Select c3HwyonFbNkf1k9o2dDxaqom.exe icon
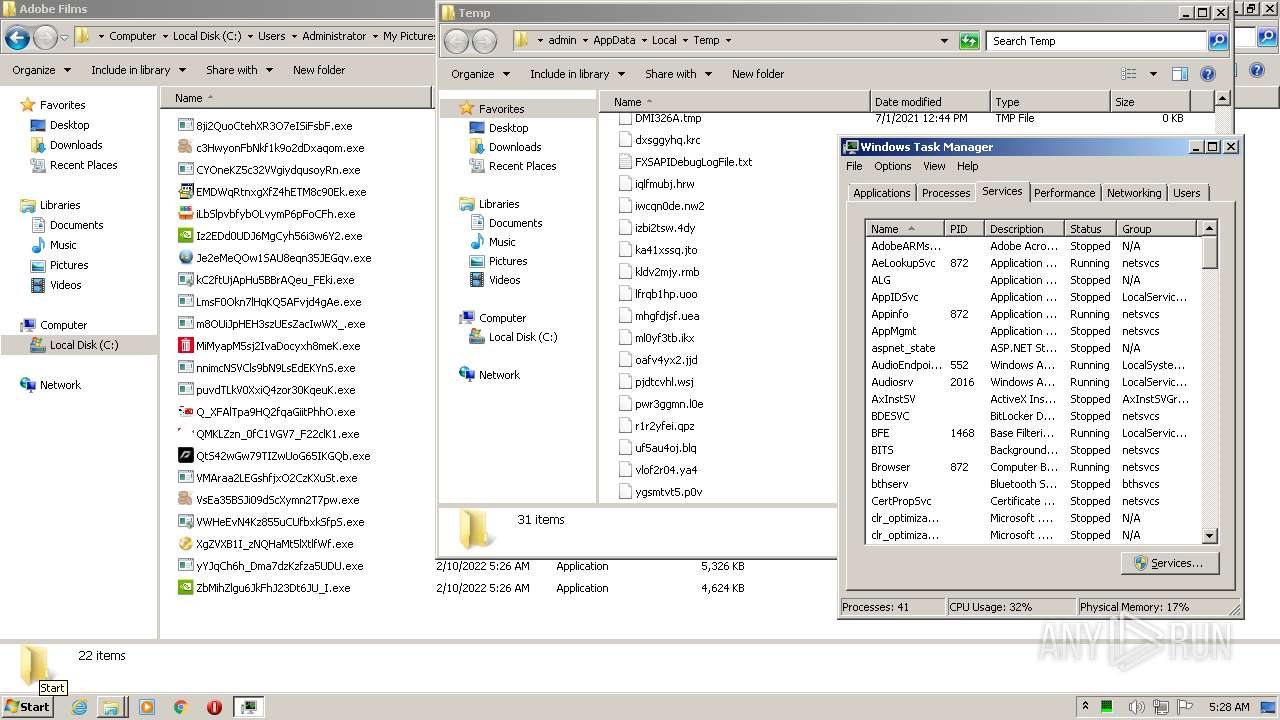Image resolution: width=1280 pixels, height=720 pixels. coord(185,148)
